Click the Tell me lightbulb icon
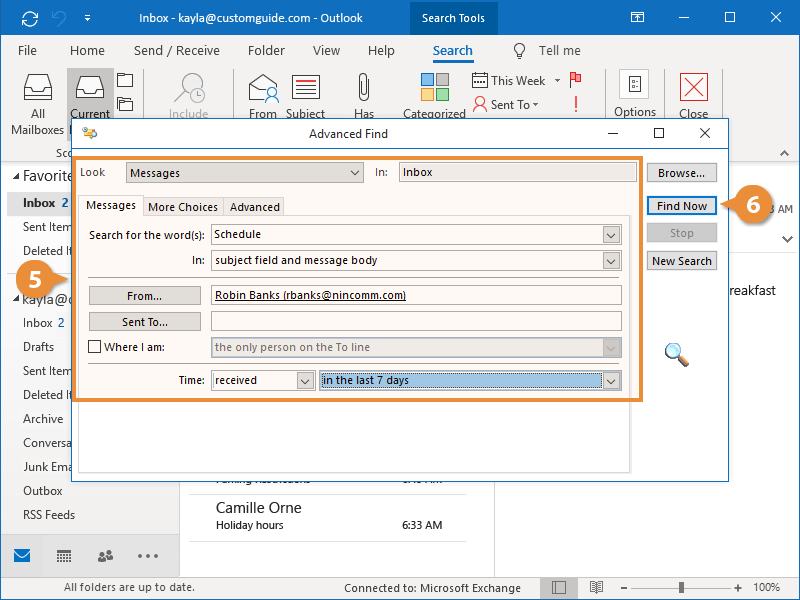Screen dimensions: 800x600 (519, 51)
